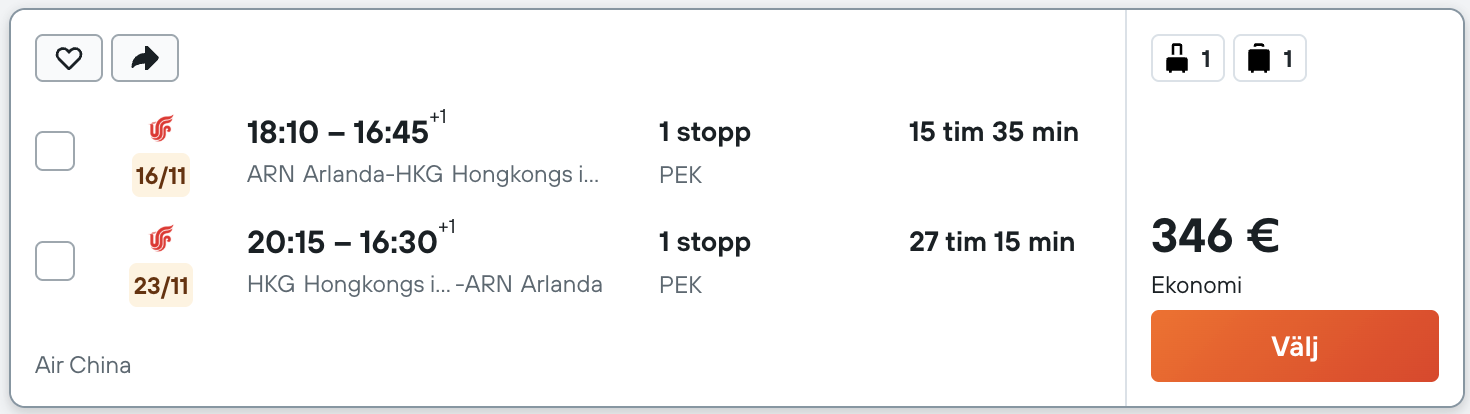Click the checked suitcase allowance icon

[1270, 59]
